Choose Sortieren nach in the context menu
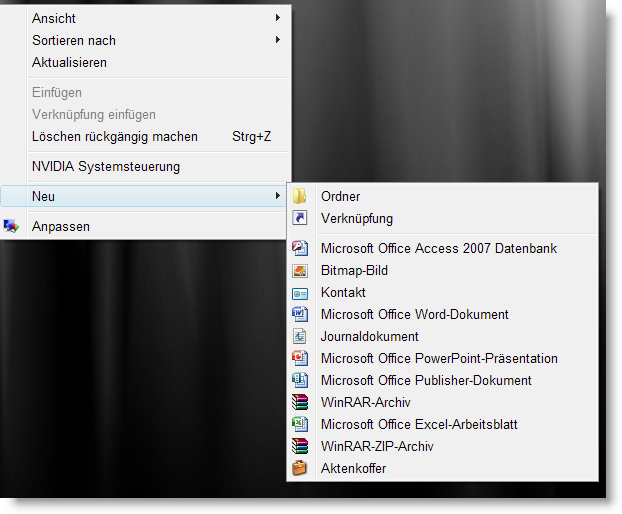 tap(146, 40)
